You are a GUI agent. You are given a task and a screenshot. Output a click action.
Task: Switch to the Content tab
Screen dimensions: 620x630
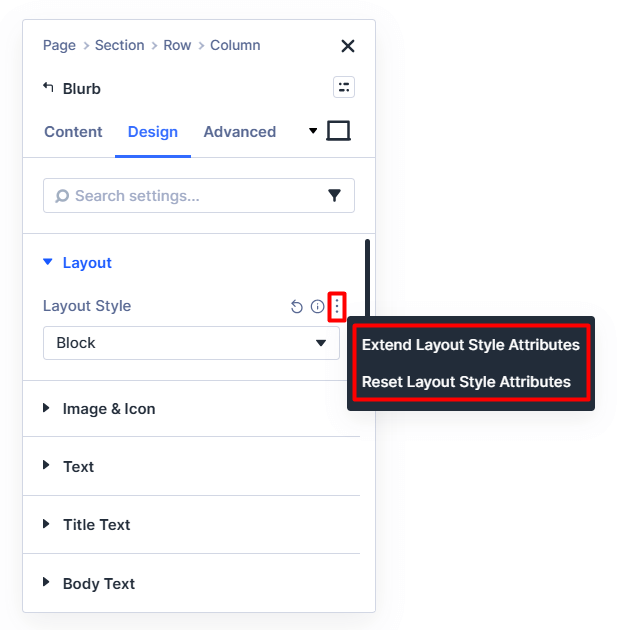click(73, 132)
